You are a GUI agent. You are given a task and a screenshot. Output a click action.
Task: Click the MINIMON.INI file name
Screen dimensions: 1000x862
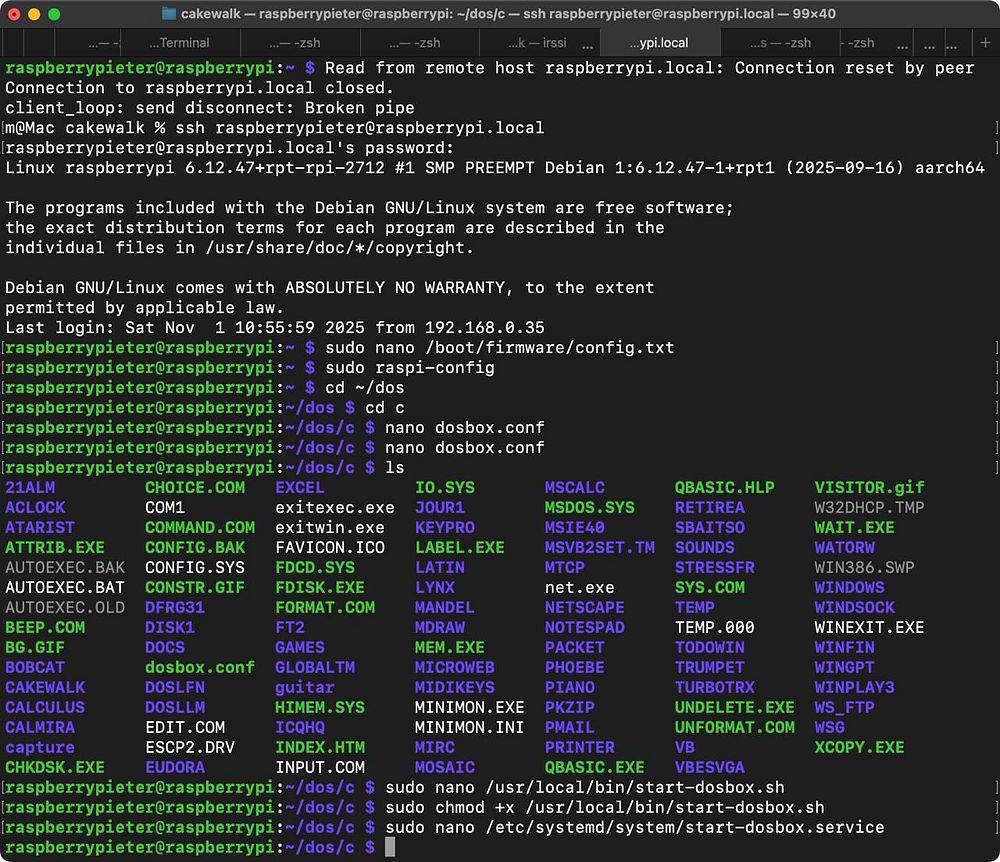pyautogui.click(x=469, y=727)
